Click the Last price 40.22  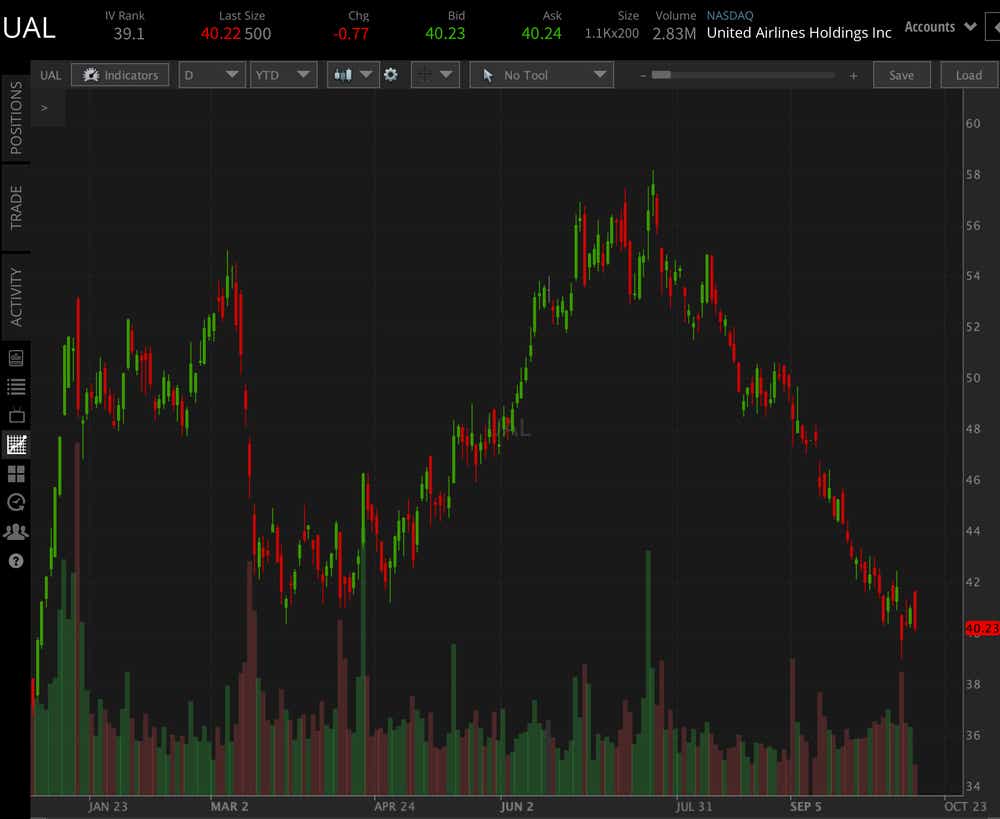pyautogui.click(x=221, y=33)
